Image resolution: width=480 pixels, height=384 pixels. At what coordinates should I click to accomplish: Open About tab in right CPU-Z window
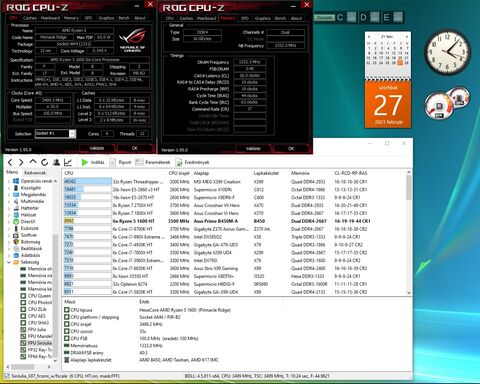[x=296, y=18]
